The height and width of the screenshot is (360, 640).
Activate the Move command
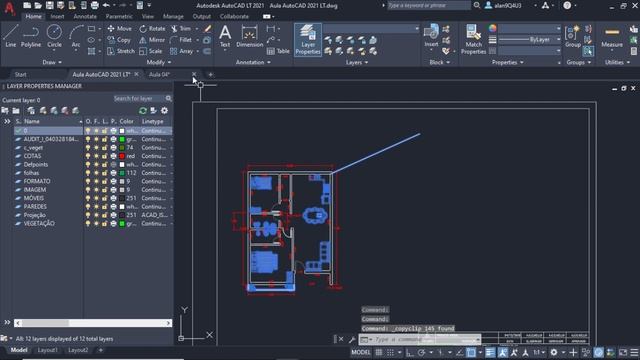point(120,29)
